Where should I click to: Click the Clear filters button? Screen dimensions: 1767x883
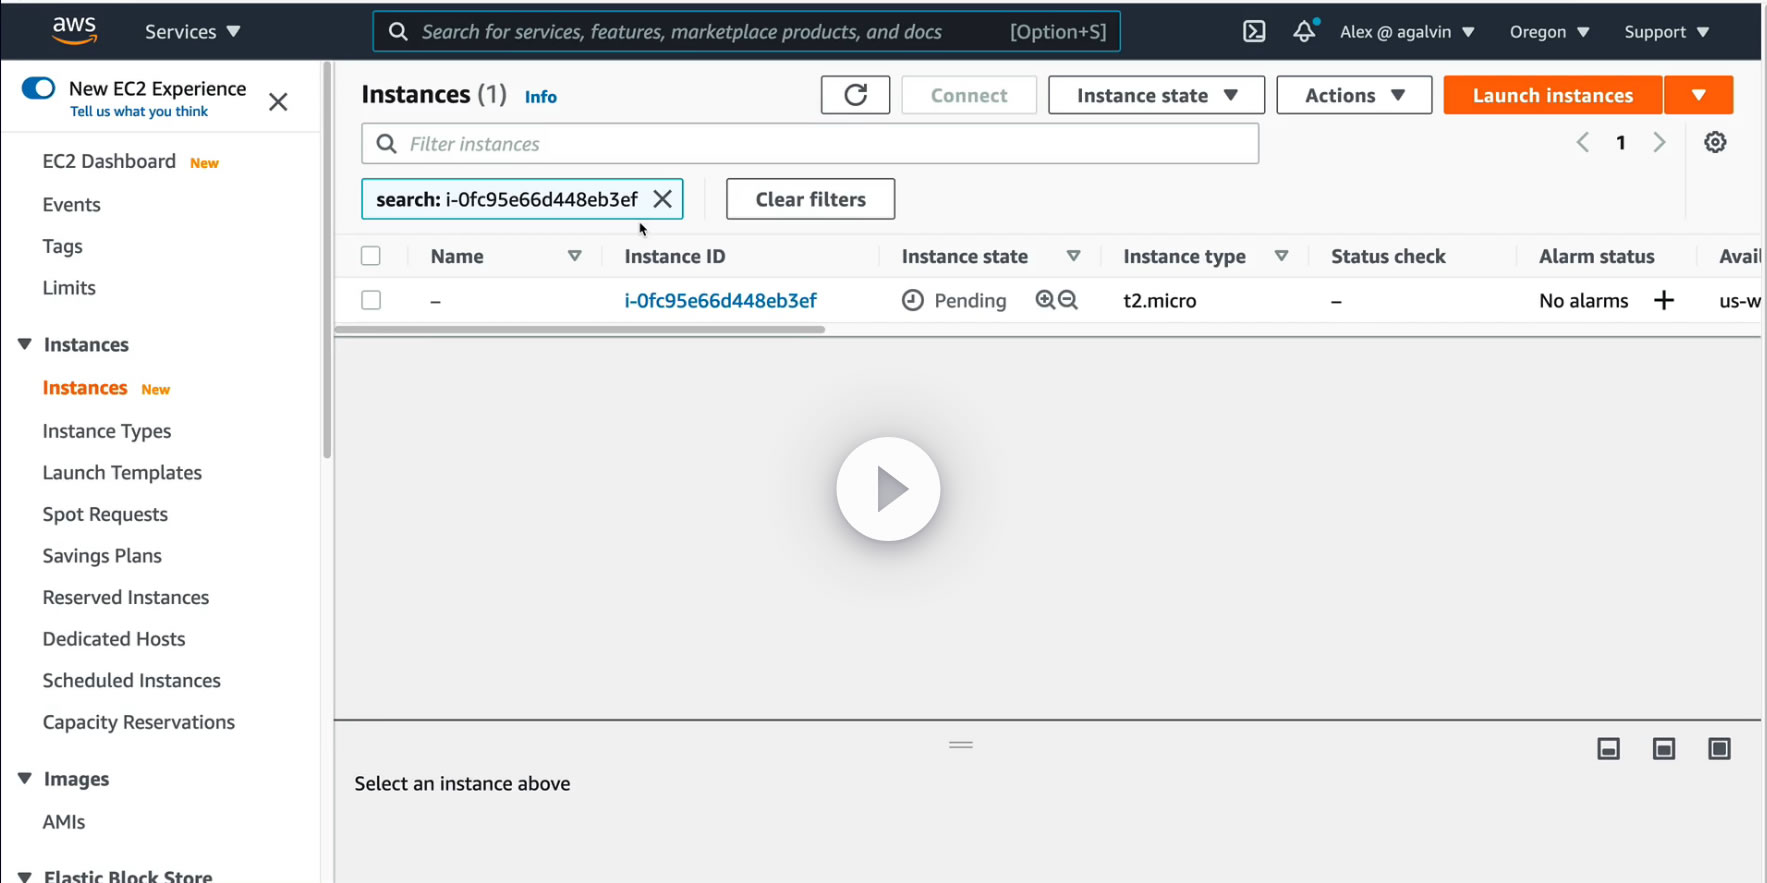(x=810, y=199)
